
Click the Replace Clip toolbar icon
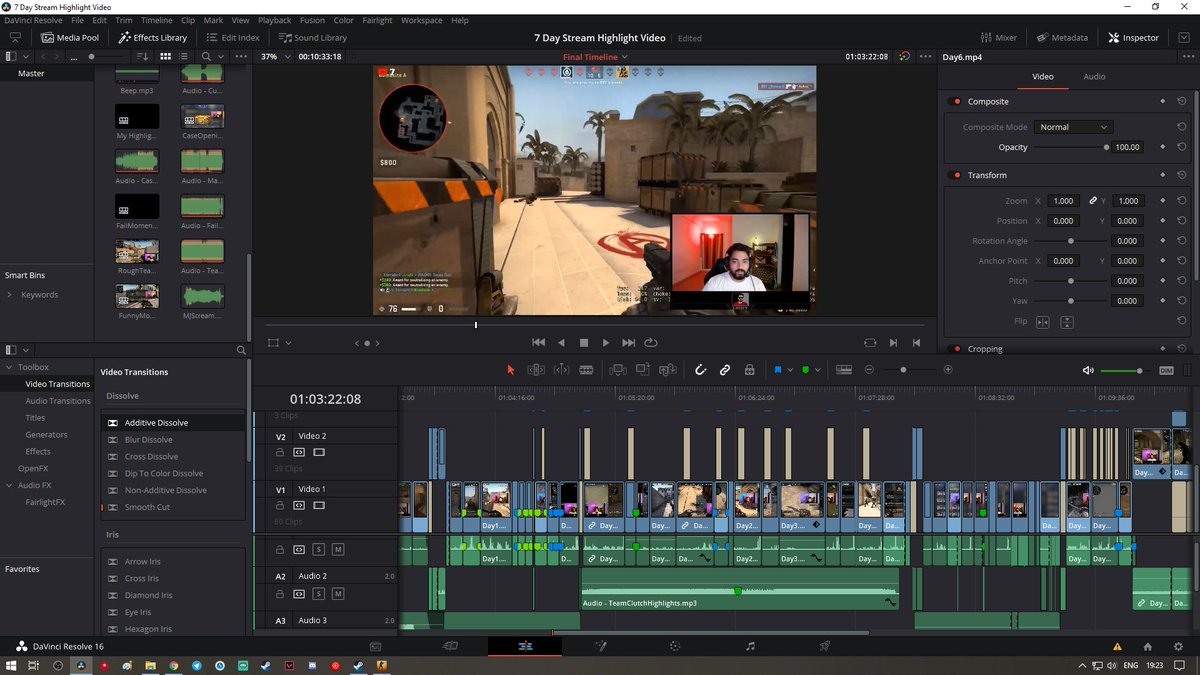668,370
